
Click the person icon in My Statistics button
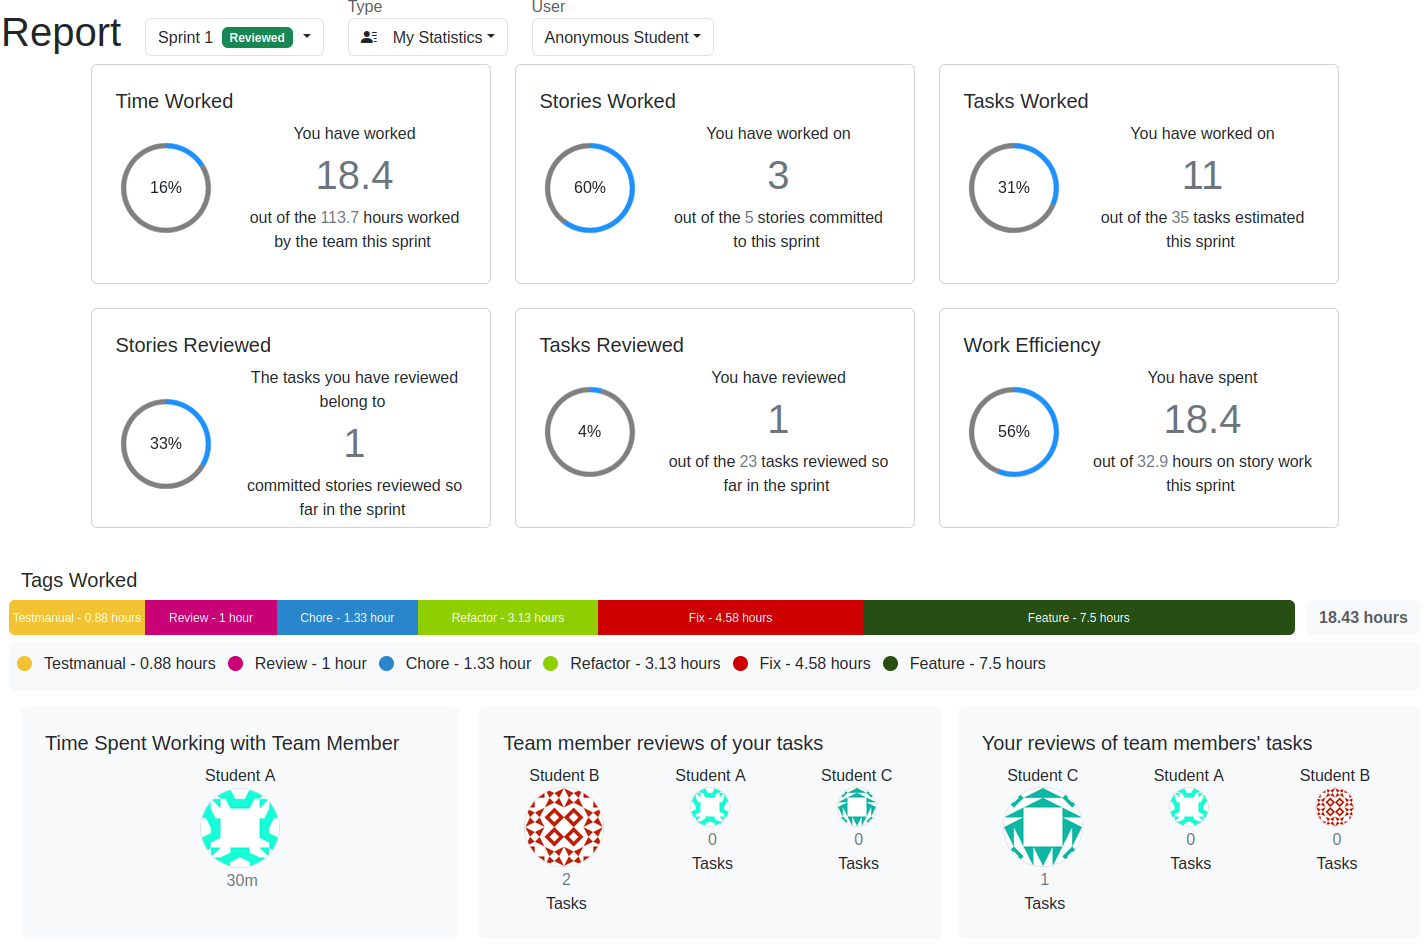(369, 37)
